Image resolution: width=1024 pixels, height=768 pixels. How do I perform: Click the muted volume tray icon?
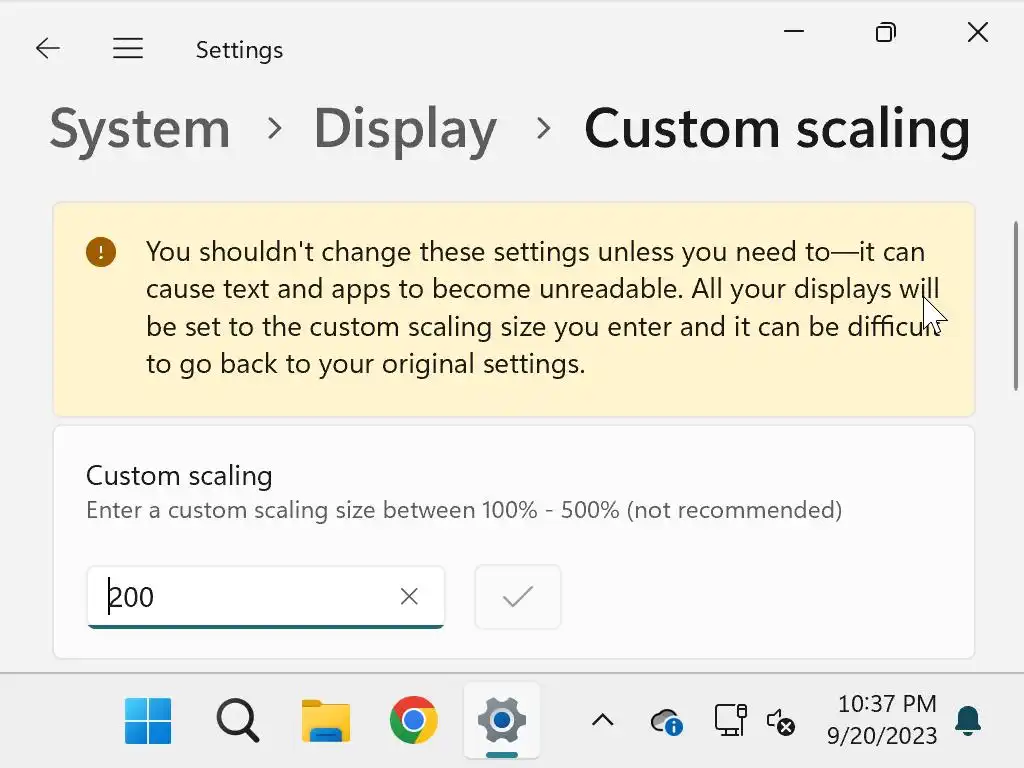tap(780, 721)
